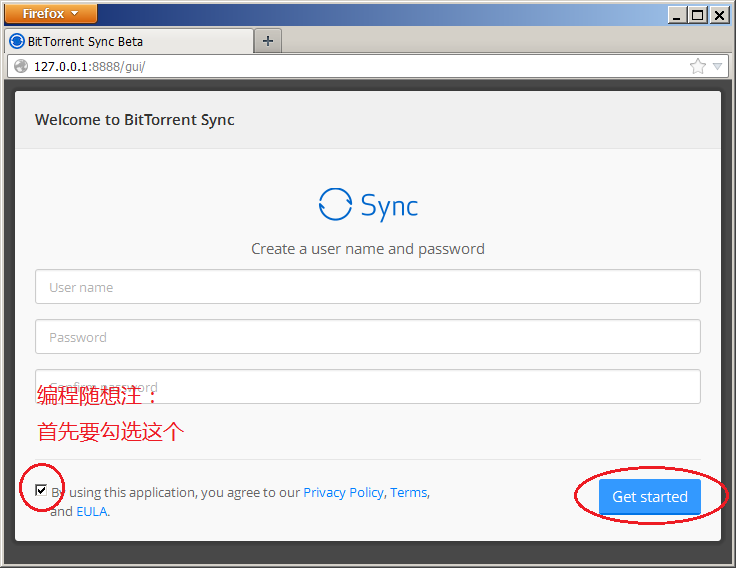This screenshot has height=568, width=736.
Task: Focus the address bar showing 127.0.0.1:8888/gui/
Action: point(350,66)
